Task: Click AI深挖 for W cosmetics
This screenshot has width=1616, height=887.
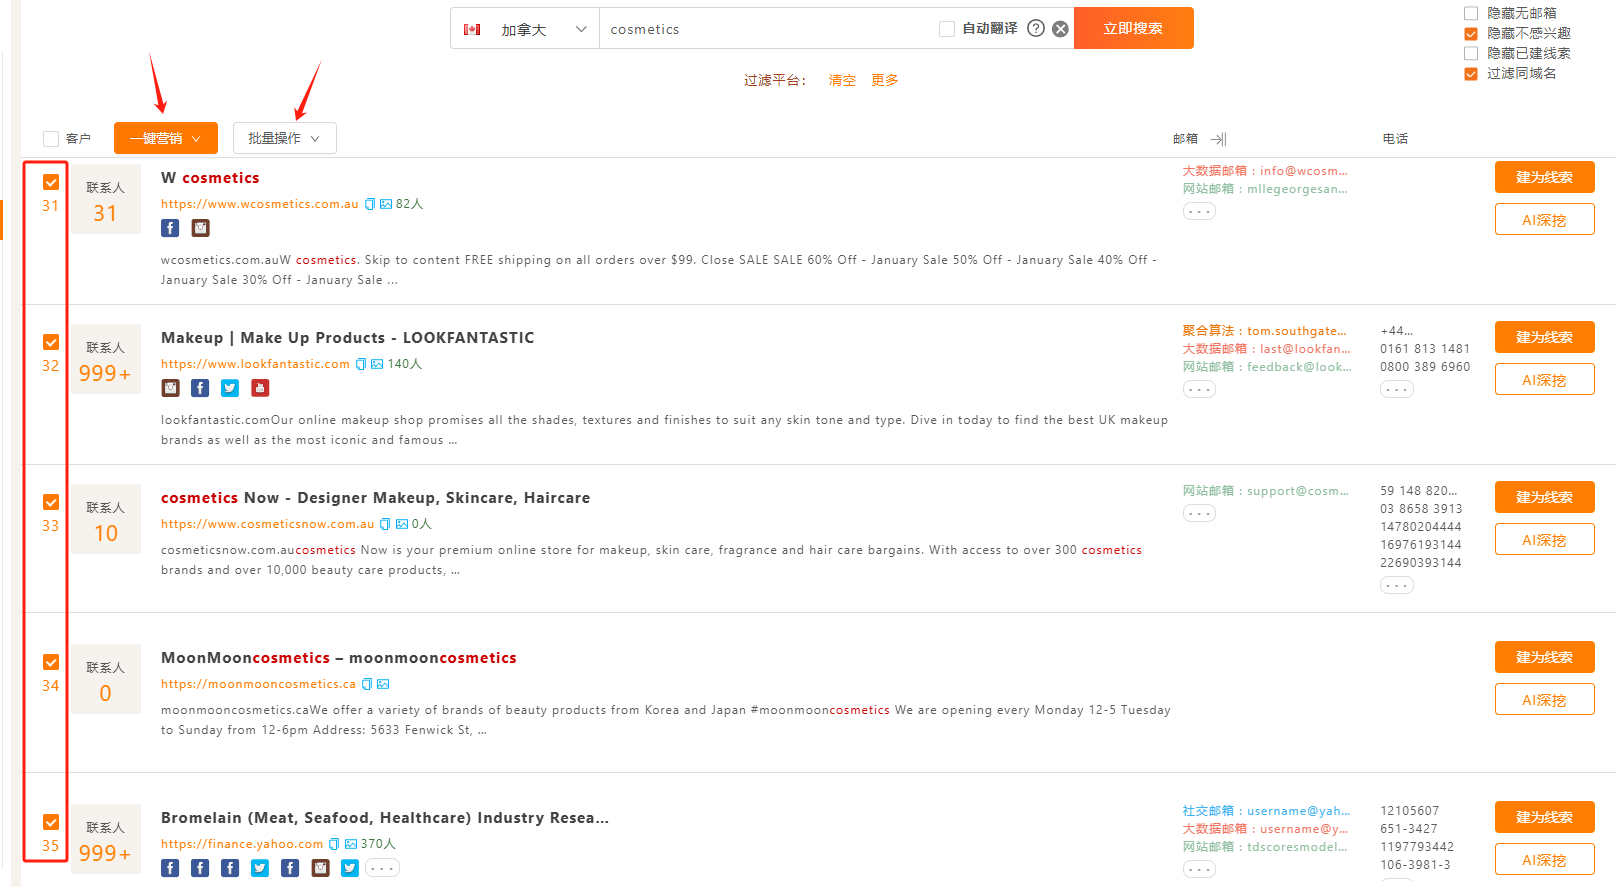Action: point(1545,219)
